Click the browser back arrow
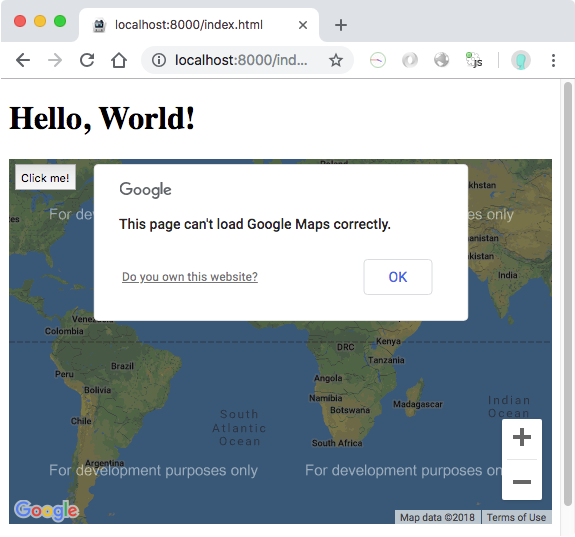 [23, 60]
